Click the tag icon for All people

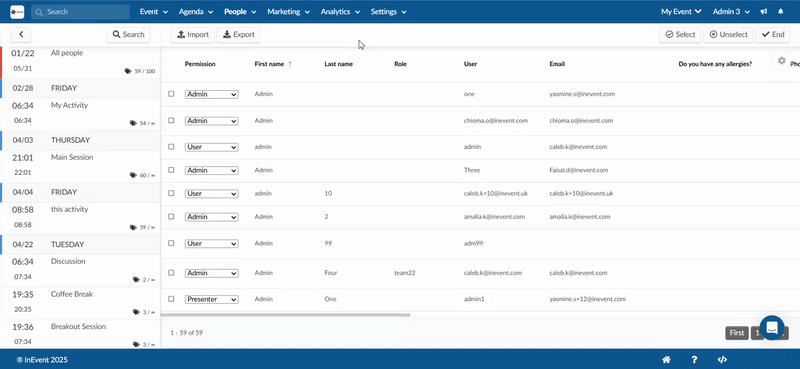[128, 71]
